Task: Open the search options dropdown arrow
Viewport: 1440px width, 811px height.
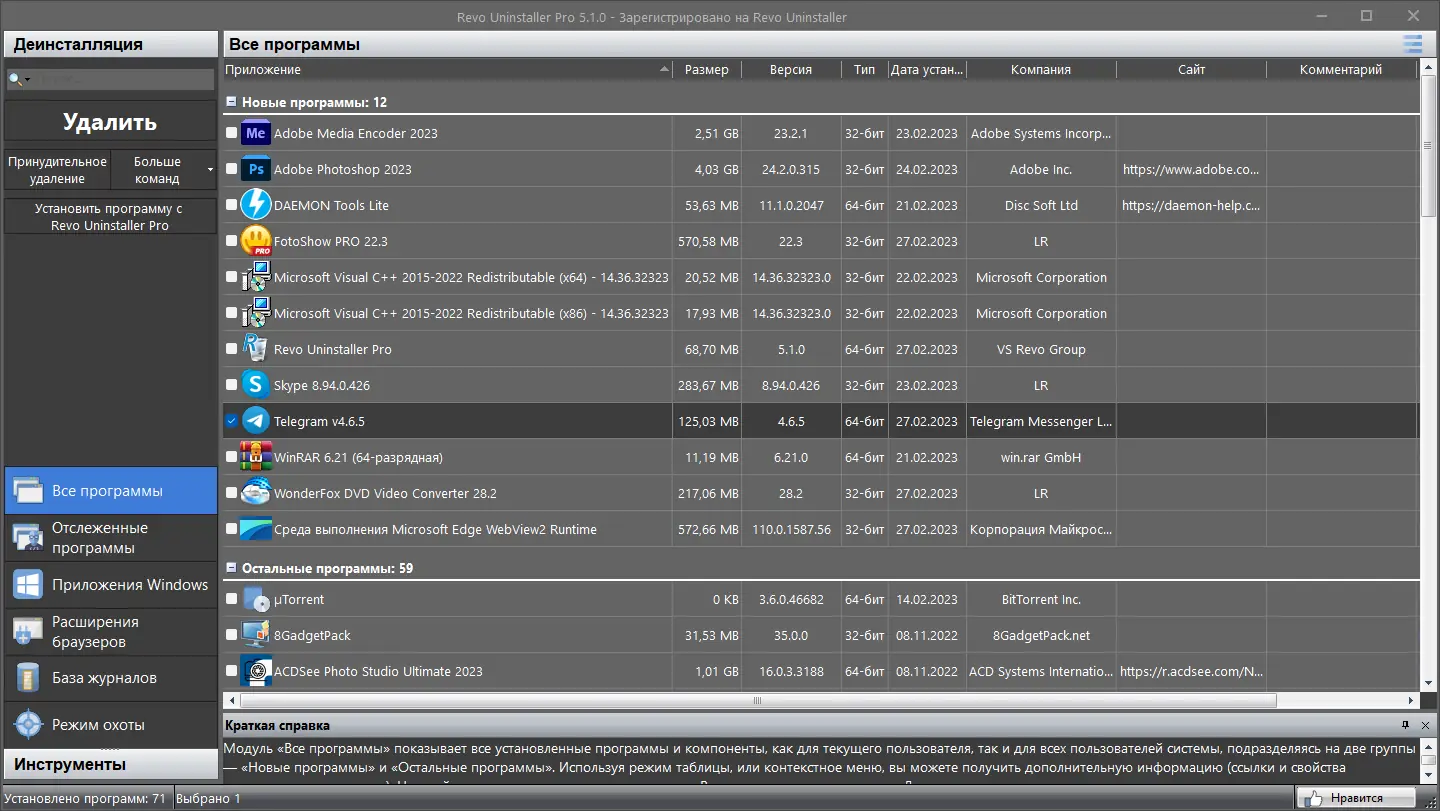Action: click(27, 80)
